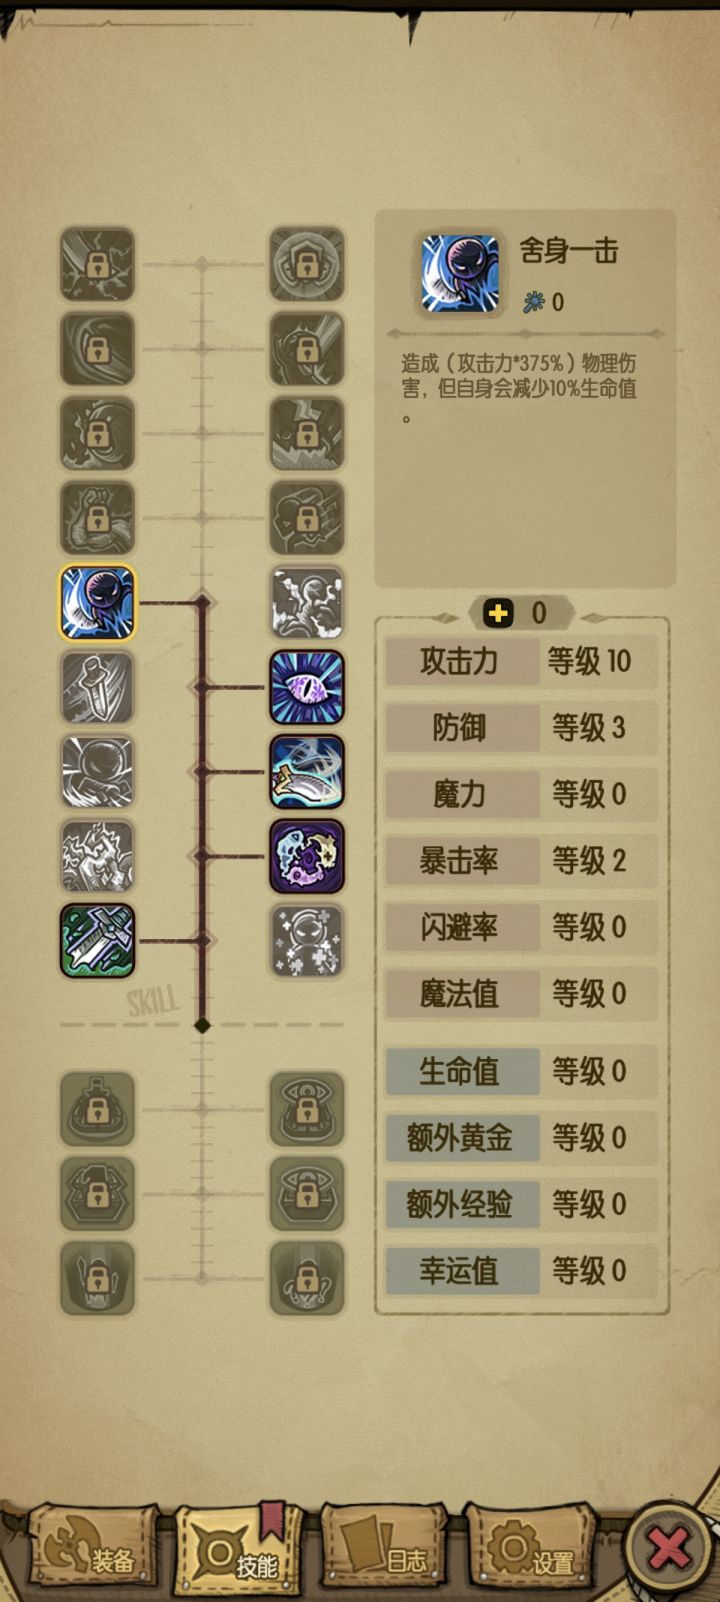Image resolution: width=720 pixels, height=1602 pixels.
Task: Select the purple eye skill icon
Action: [x=307, y=687]
